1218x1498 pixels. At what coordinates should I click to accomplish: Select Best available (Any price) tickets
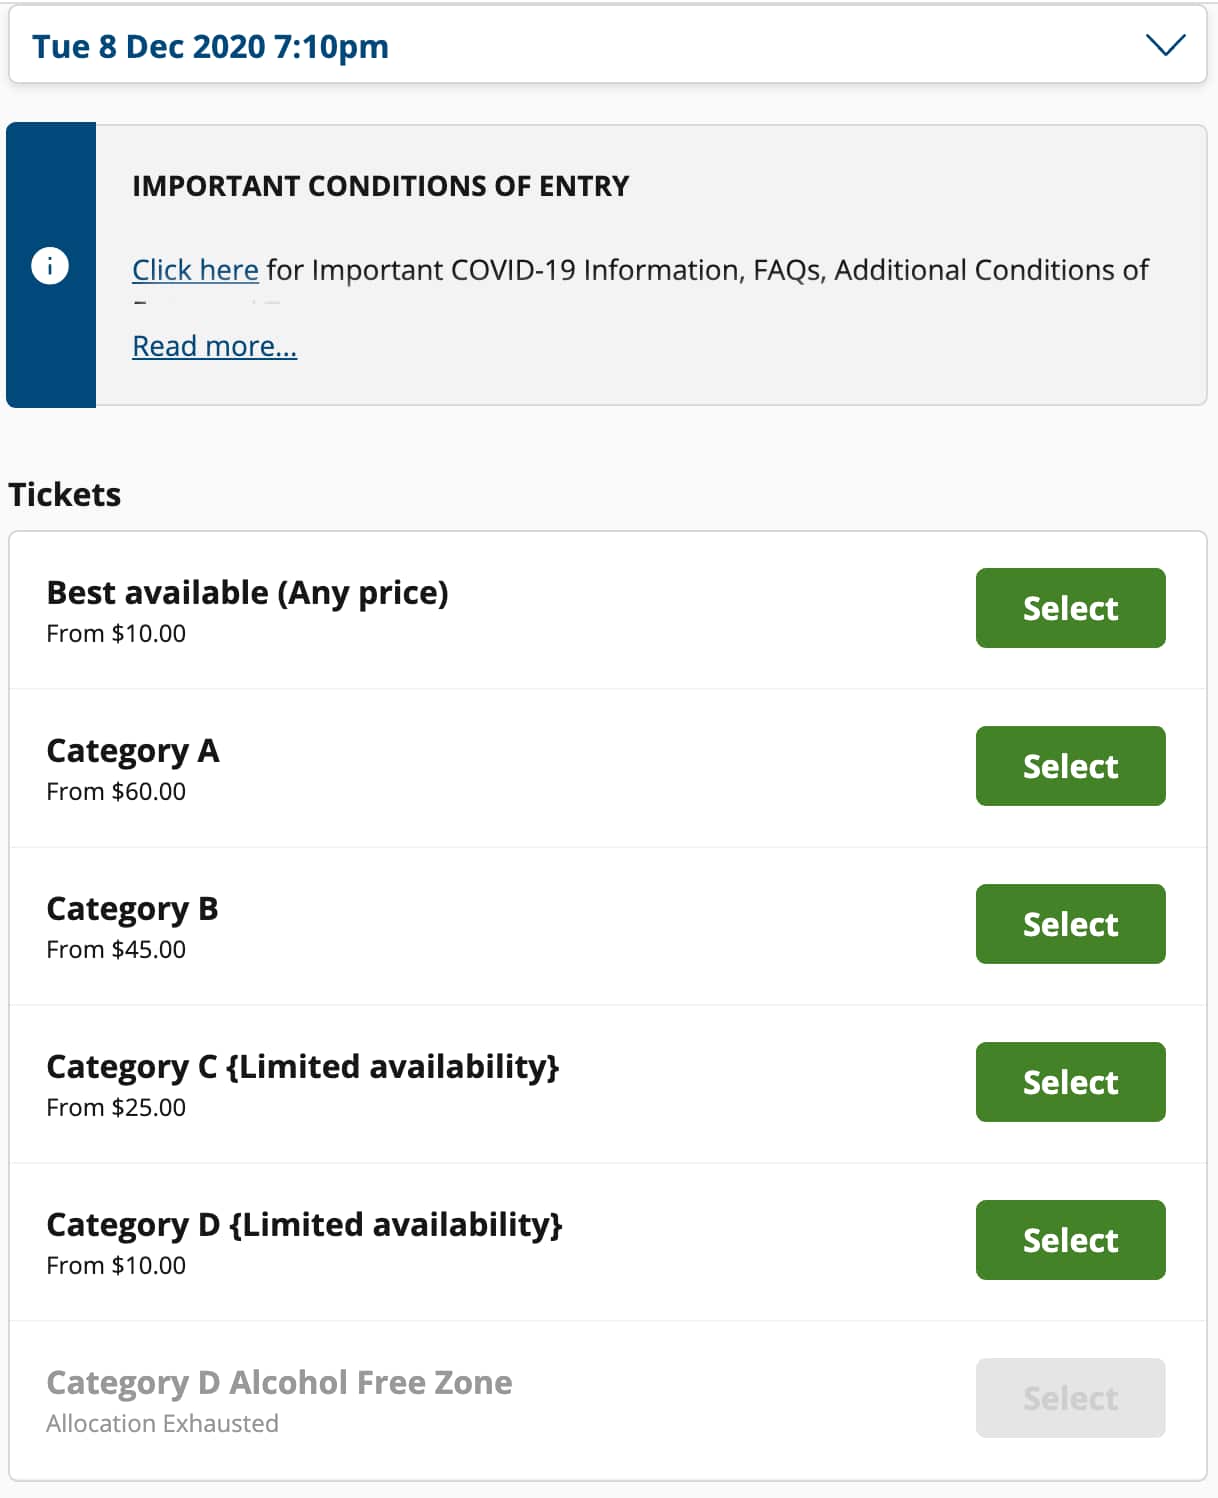point(1070,608)
